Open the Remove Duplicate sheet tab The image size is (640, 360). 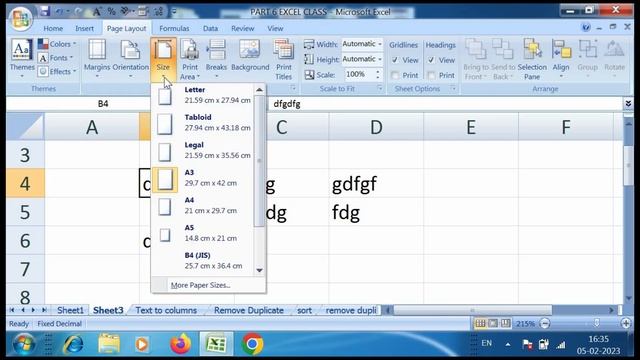tap(249, 310)
